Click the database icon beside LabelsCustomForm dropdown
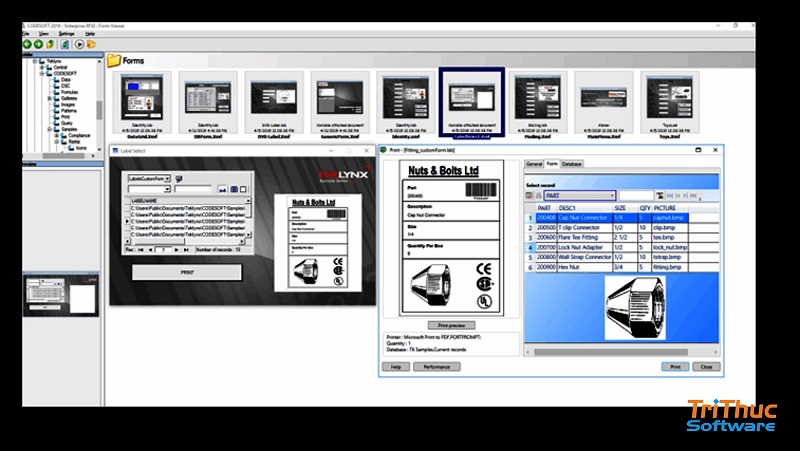Viewport: 800px width, 451px height. 178,177
